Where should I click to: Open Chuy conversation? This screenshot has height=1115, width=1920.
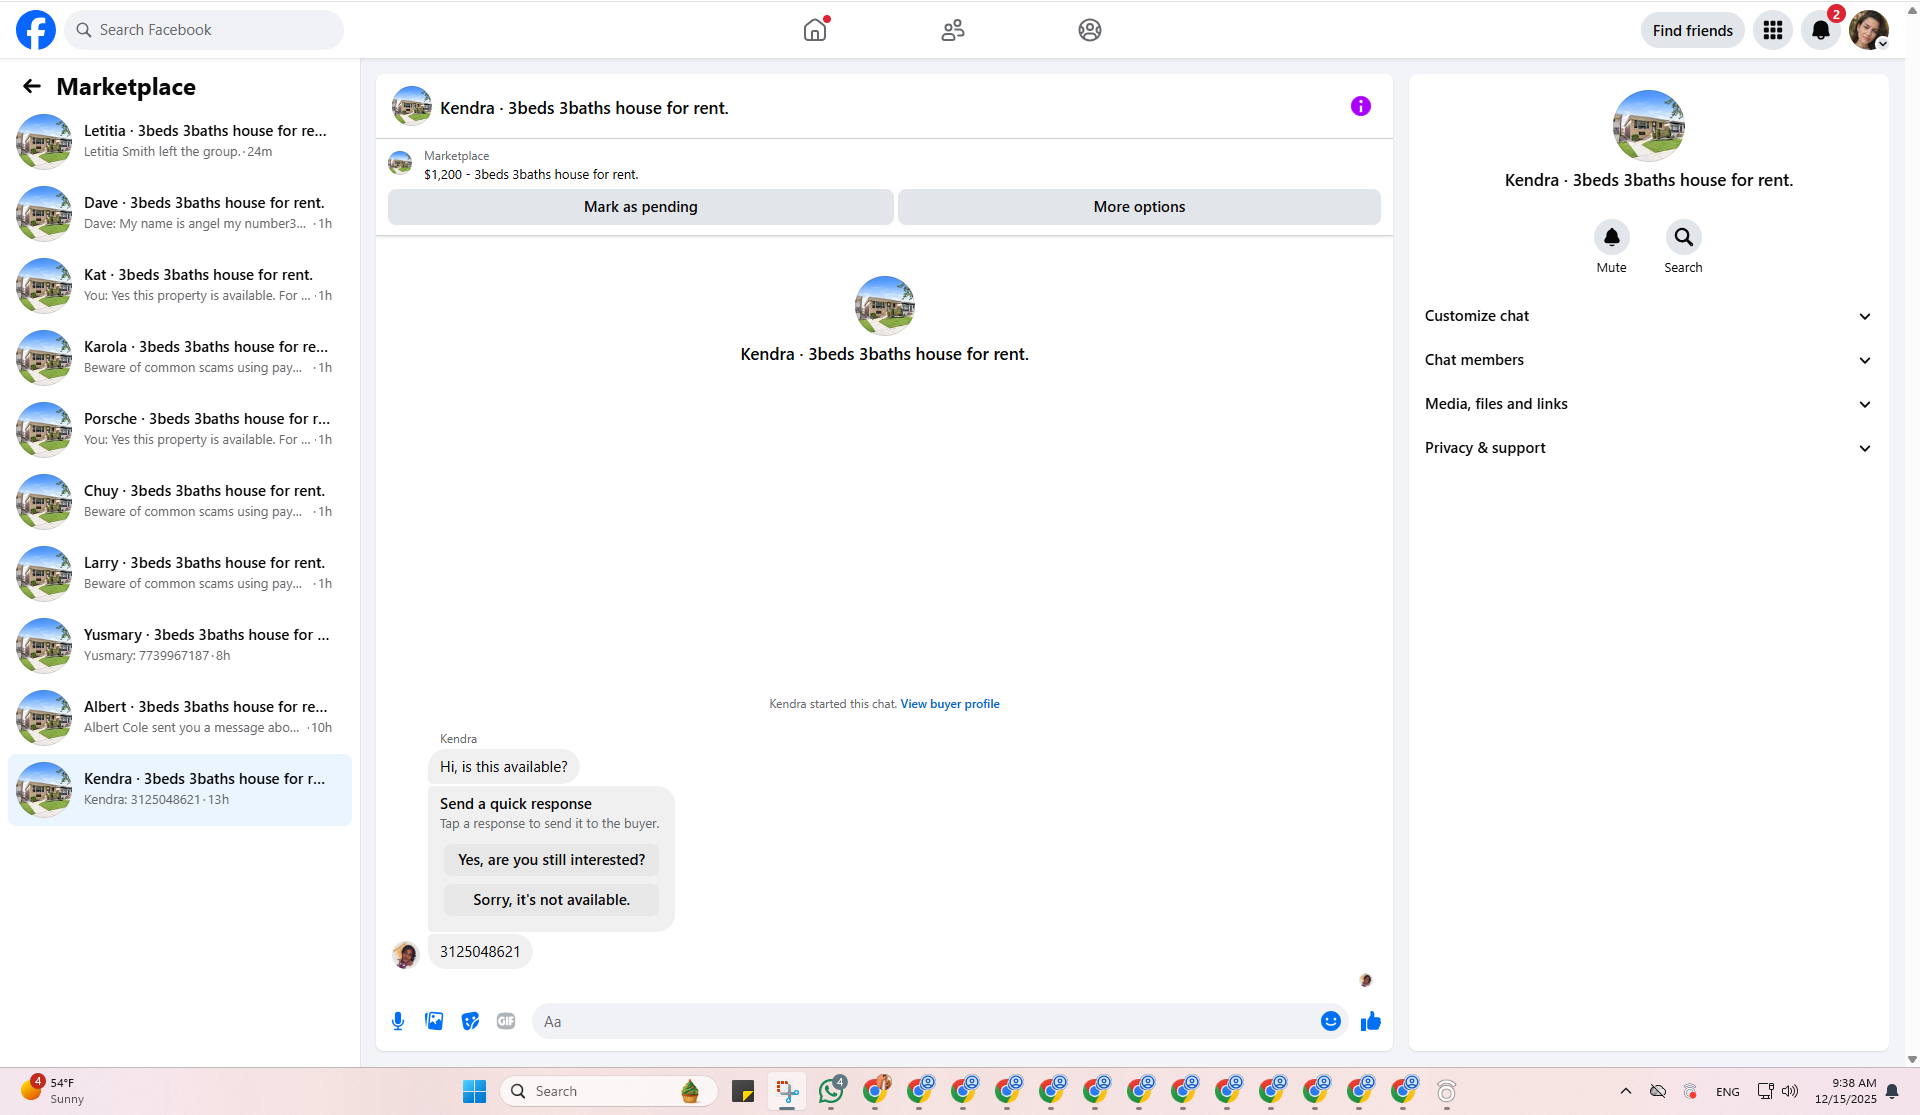[x=180, y=501]
